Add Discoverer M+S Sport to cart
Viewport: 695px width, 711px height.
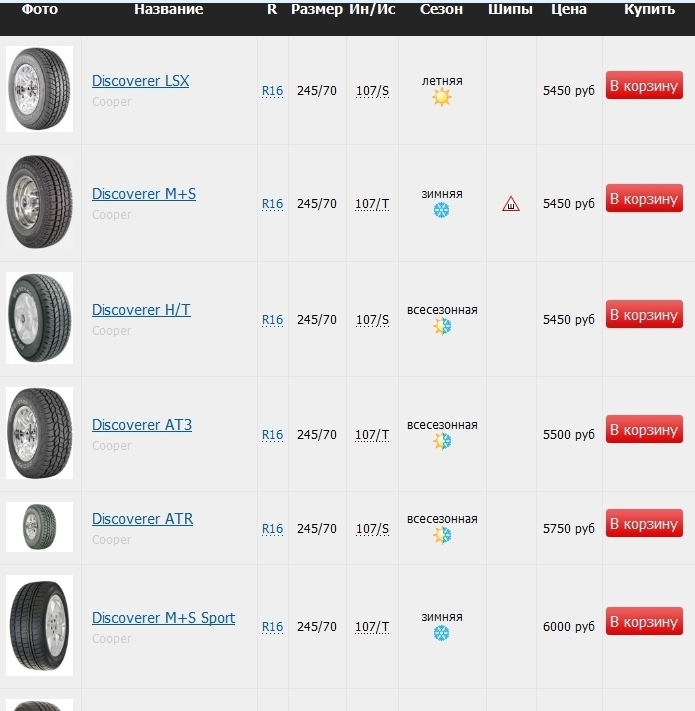pos(644,621)
